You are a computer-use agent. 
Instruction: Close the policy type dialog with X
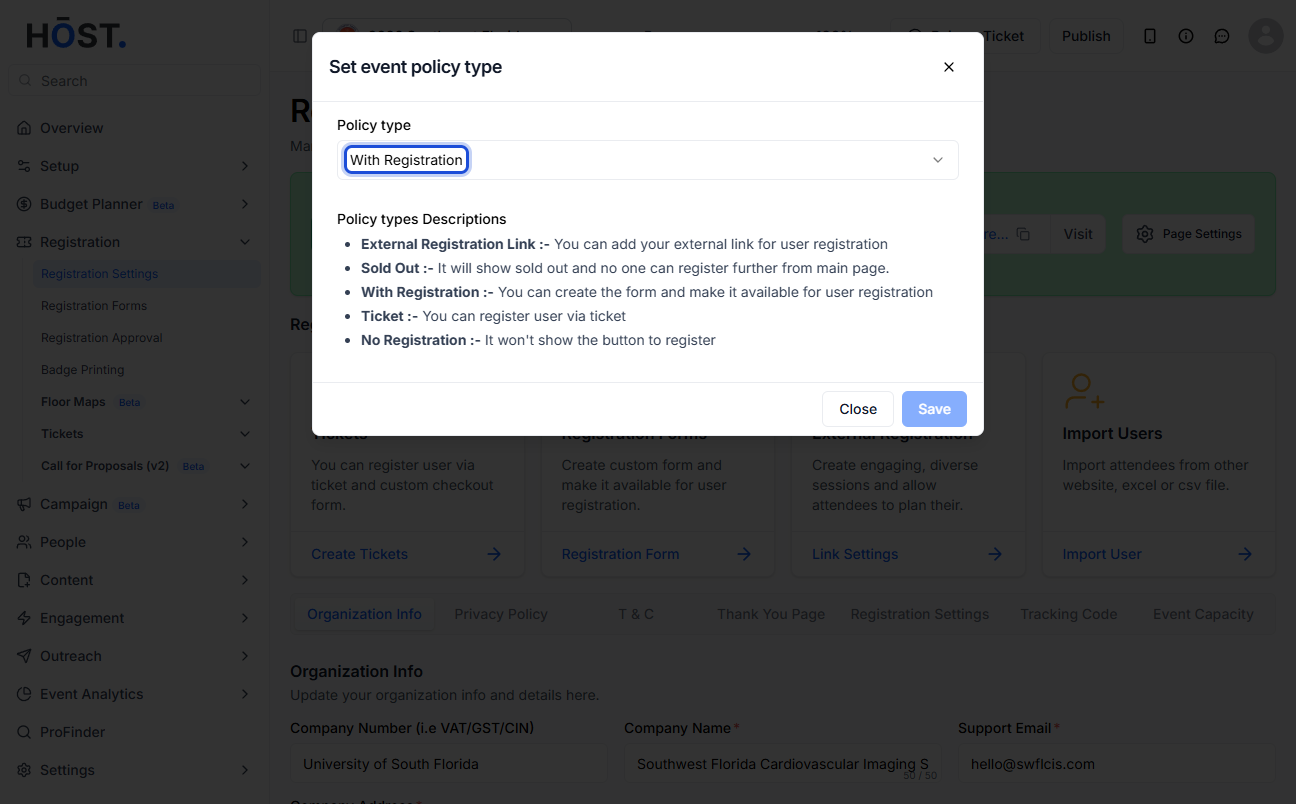point(948,67)
